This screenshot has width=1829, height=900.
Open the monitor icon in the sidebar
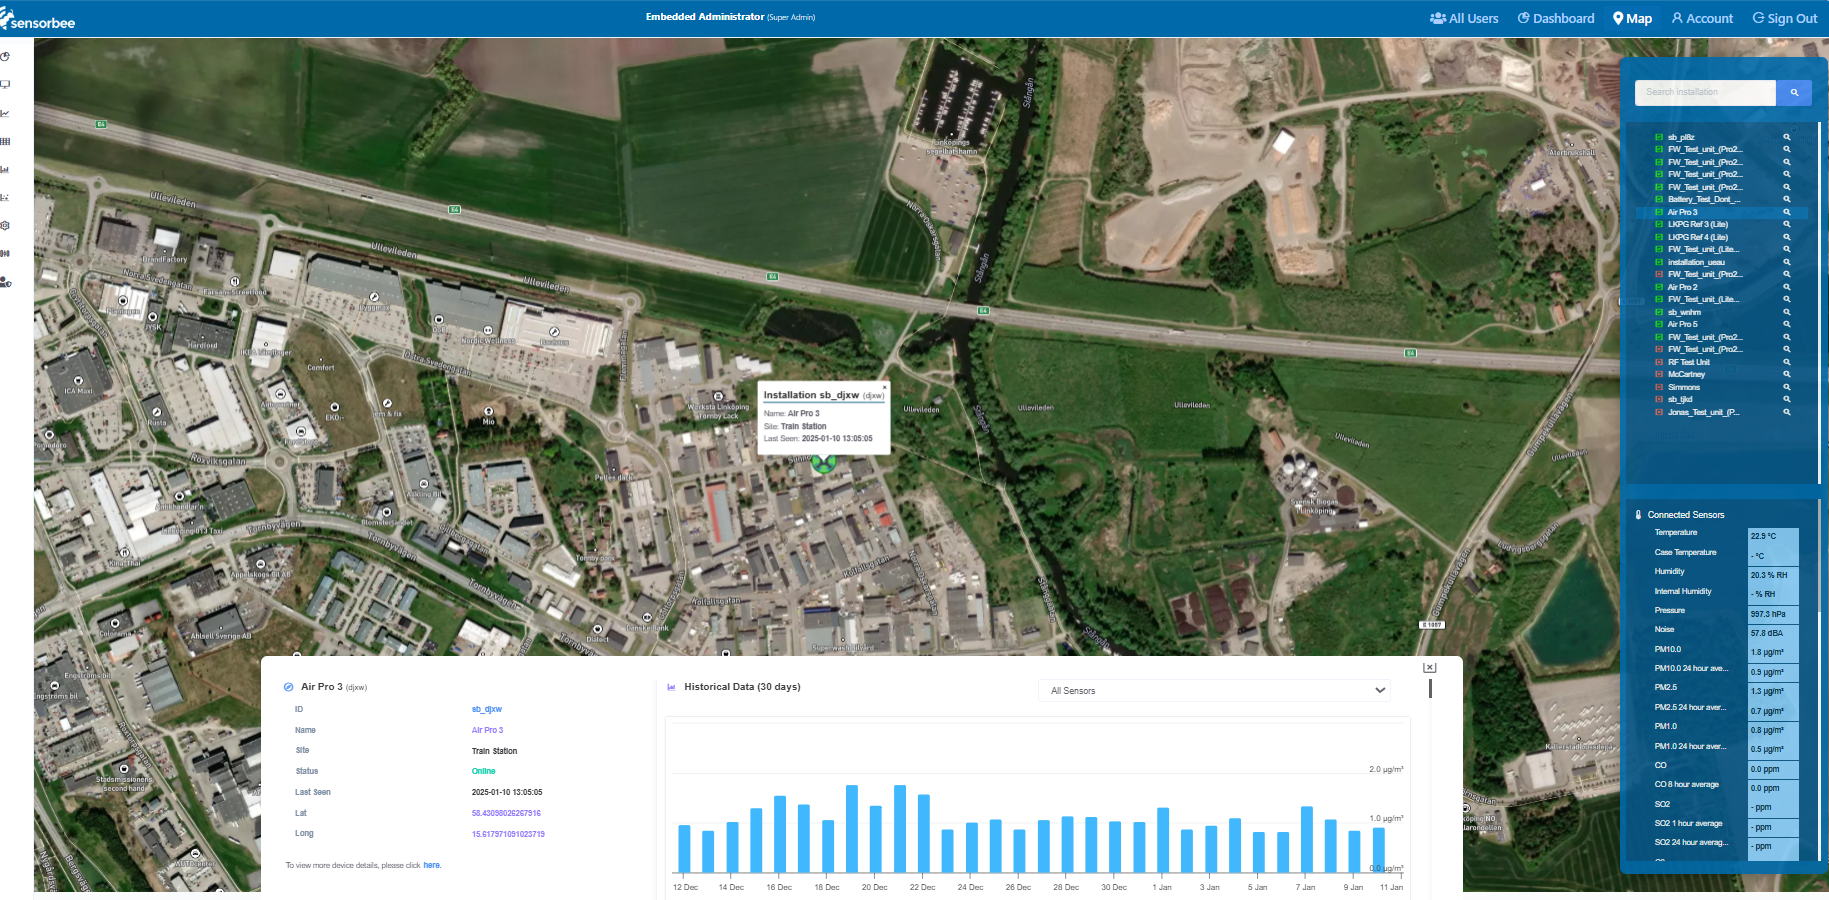pyautogui.click(x=5, y=85)
